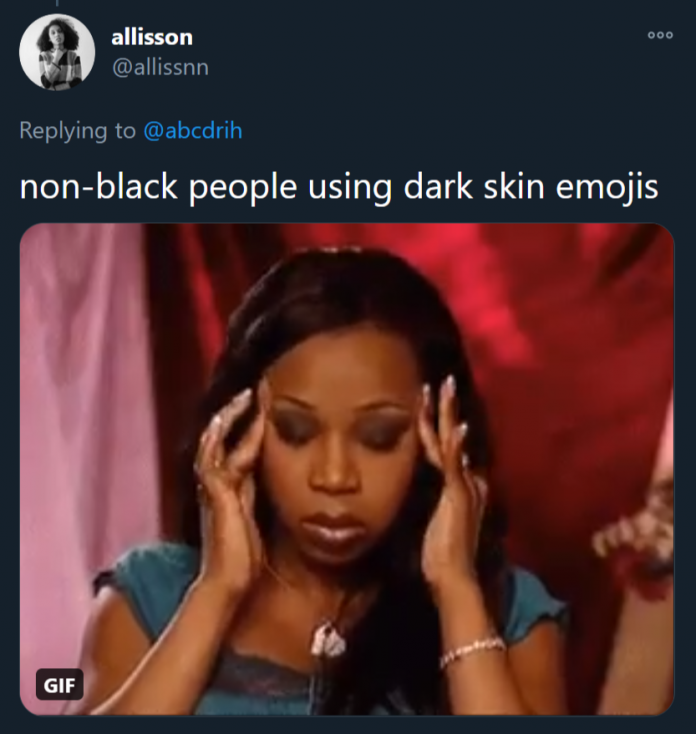Click the 'Replying to' label

coord(78,130)
